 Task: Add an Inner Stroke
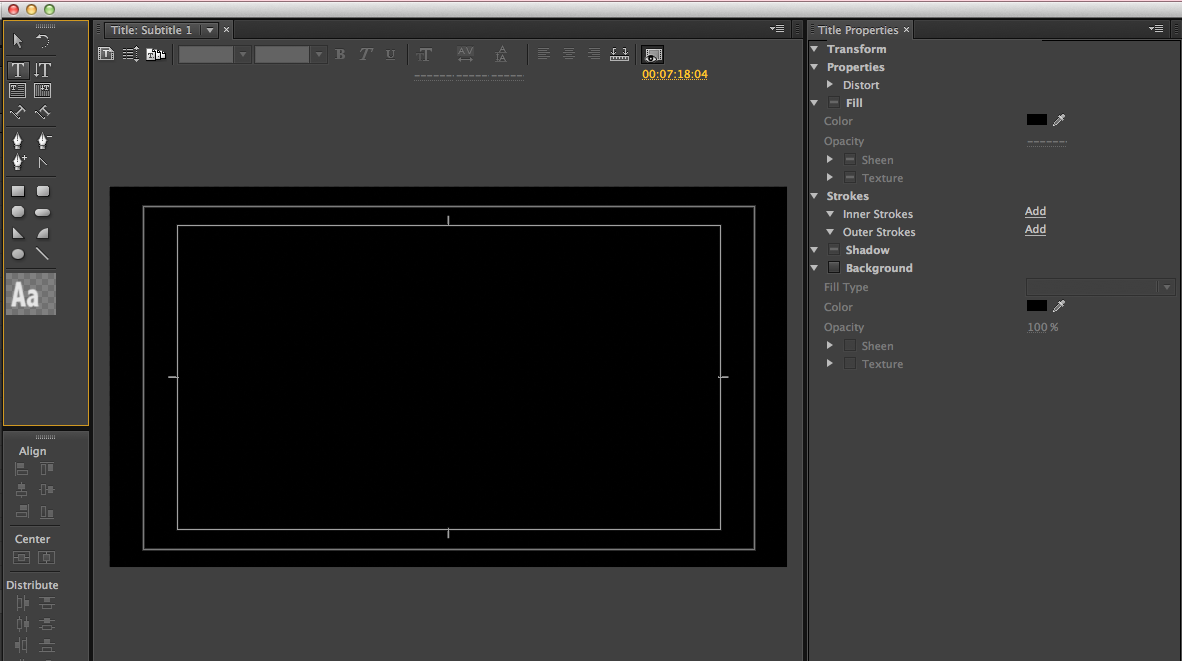click(1035, 212)
